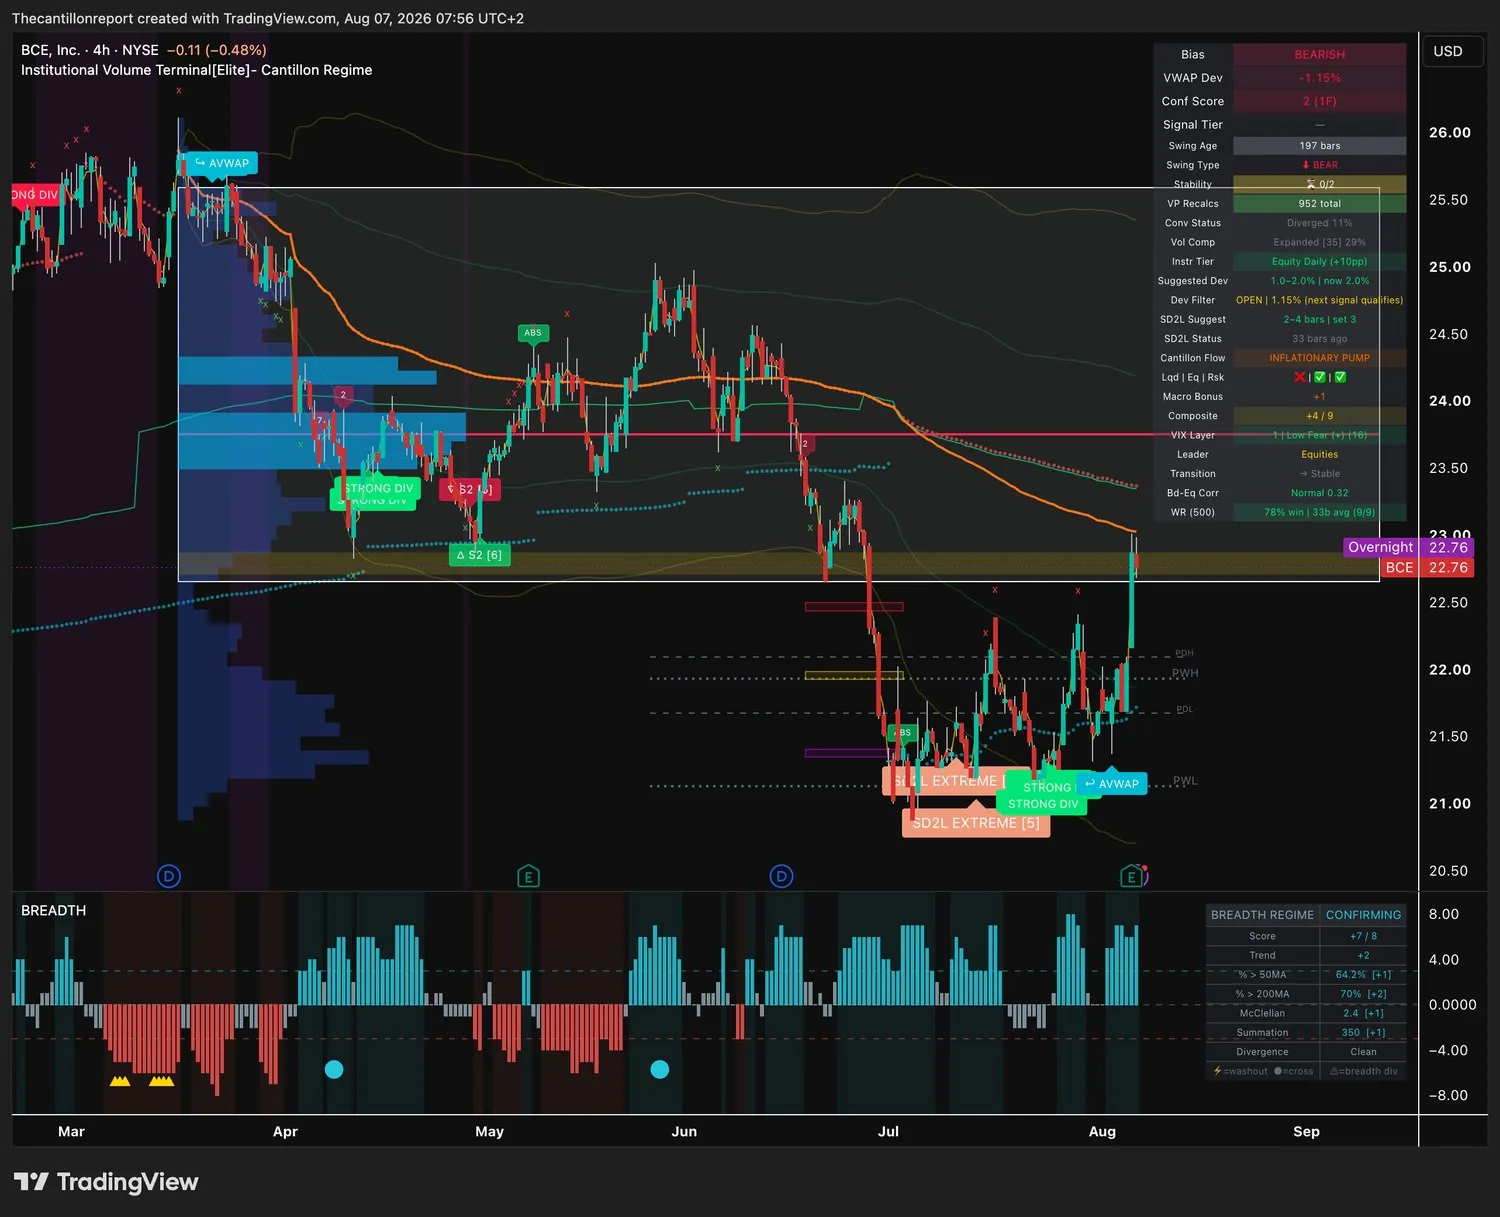The height and width of the screenshot is (1217, 1500).
Task: Select the INFLATIONARY PUMP Cantillon Flow value
Action: 1320,358
